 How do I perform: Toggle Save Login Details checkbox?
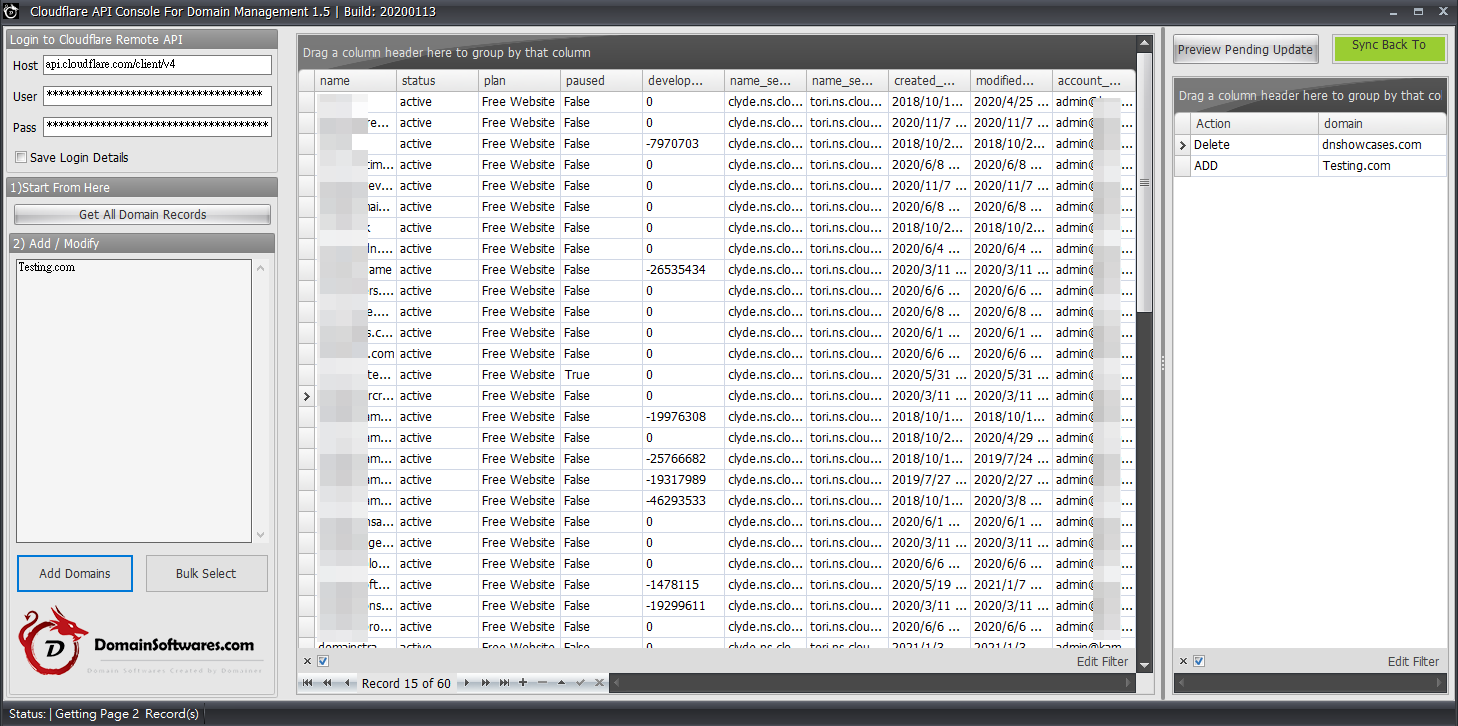click(x=21, y=158)
